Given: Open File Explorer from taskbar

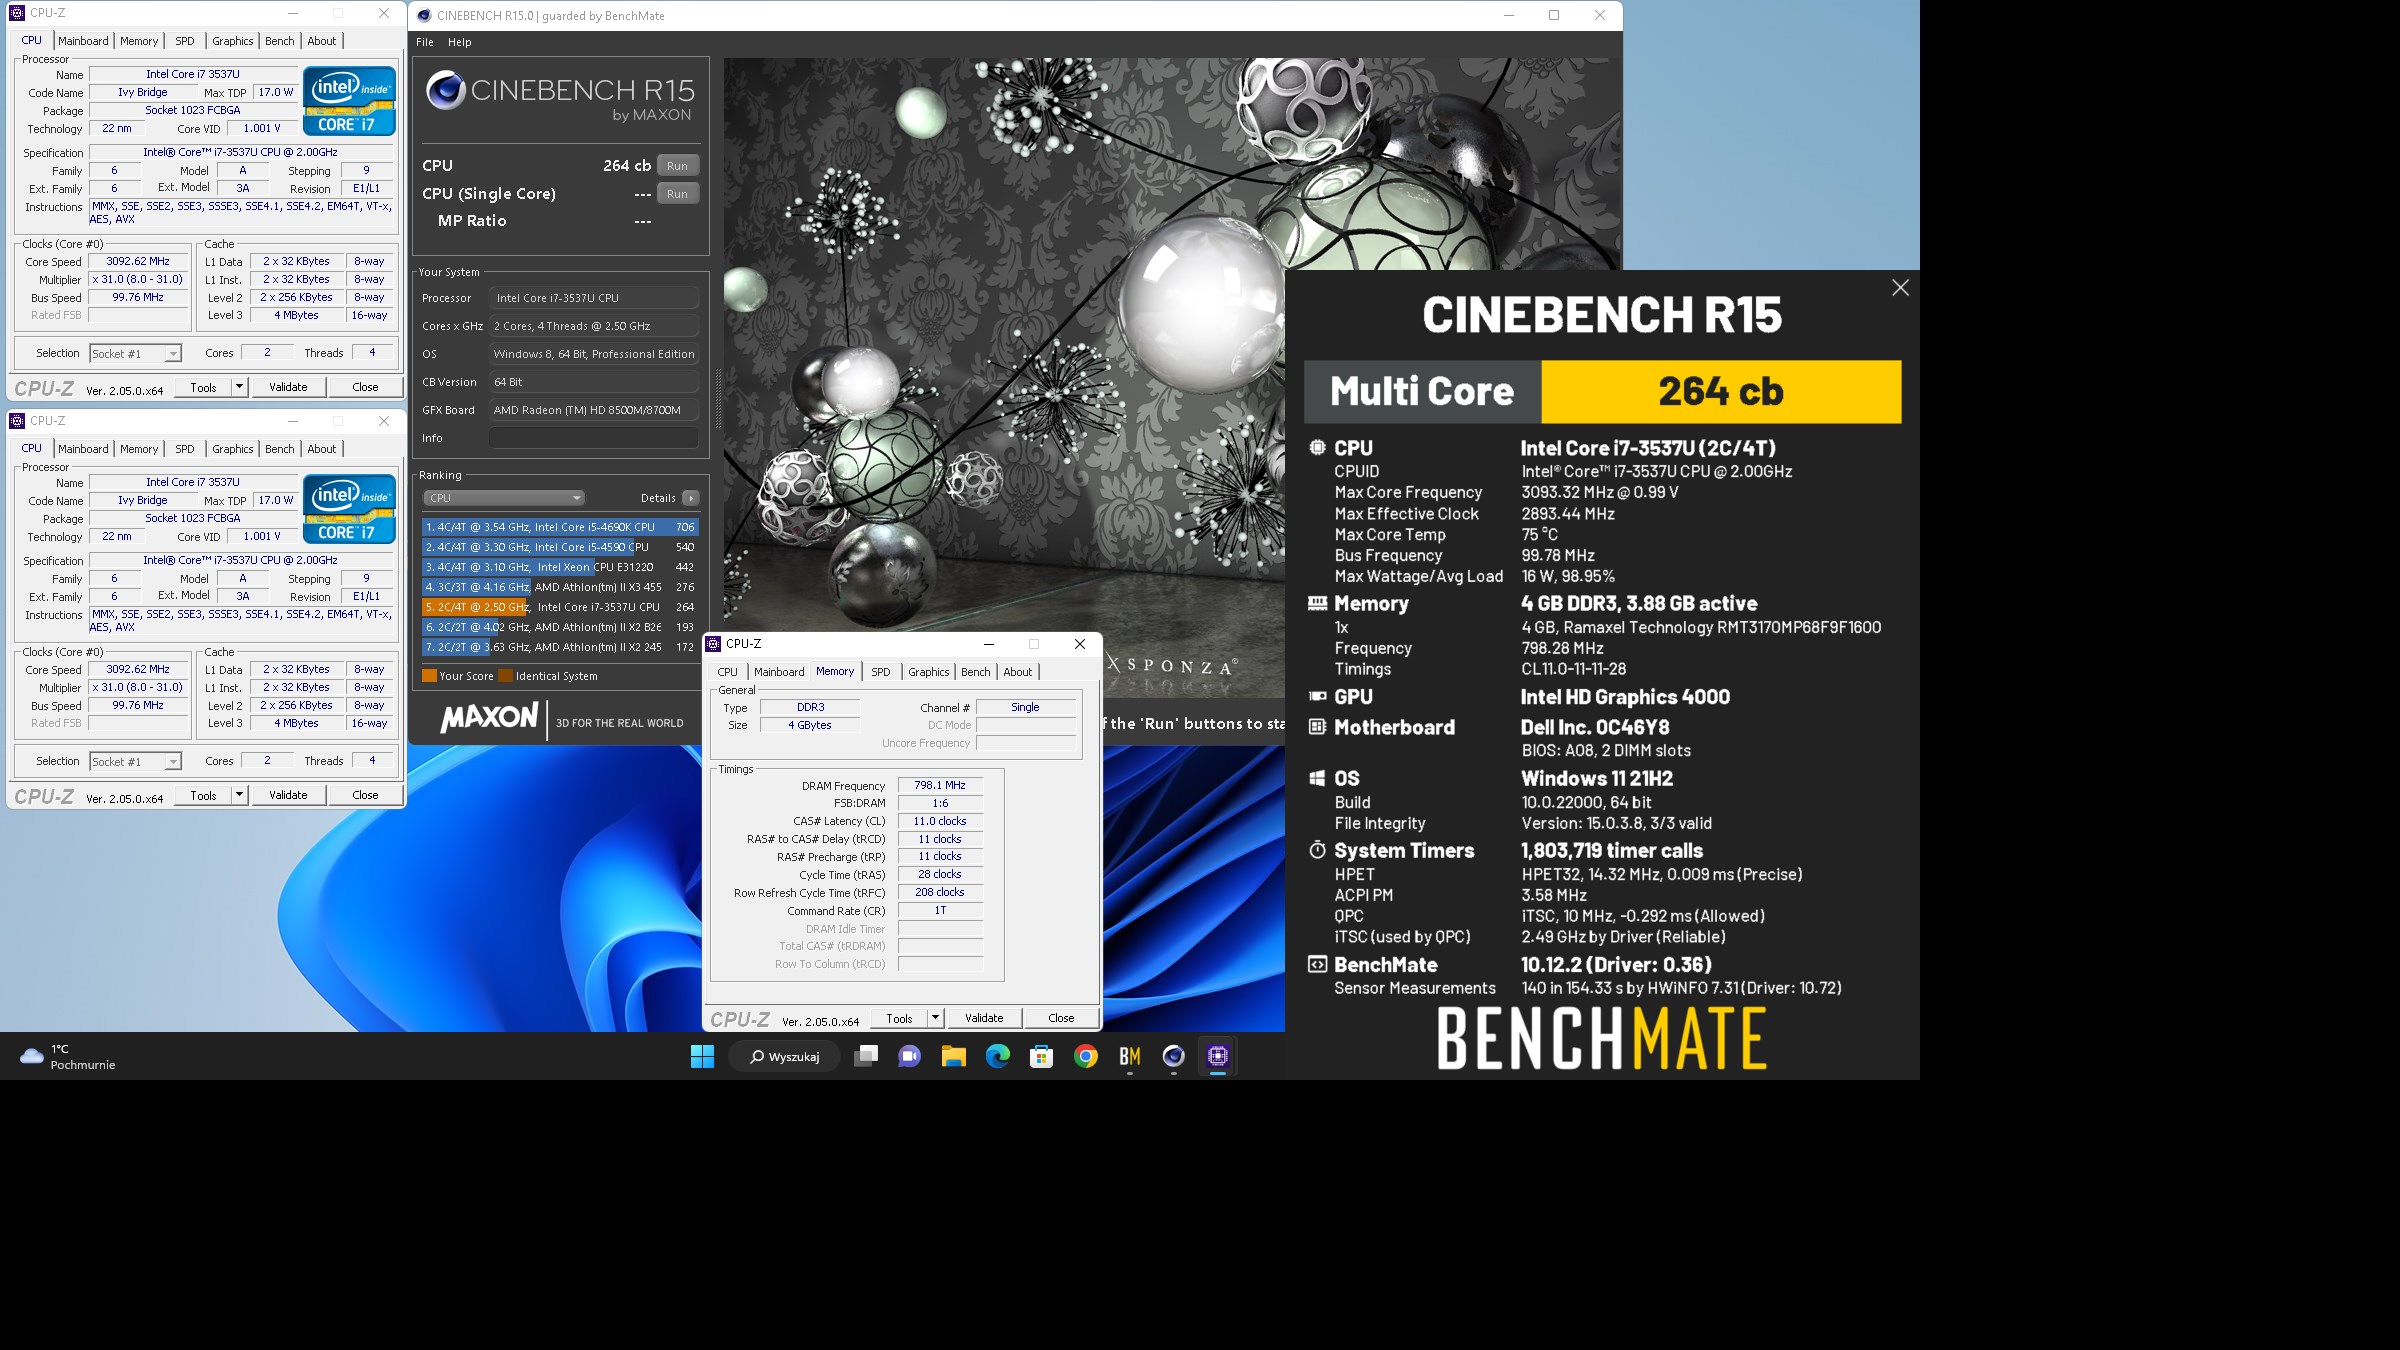Looking at the screenshot, I should click(x=954, y=1056).
